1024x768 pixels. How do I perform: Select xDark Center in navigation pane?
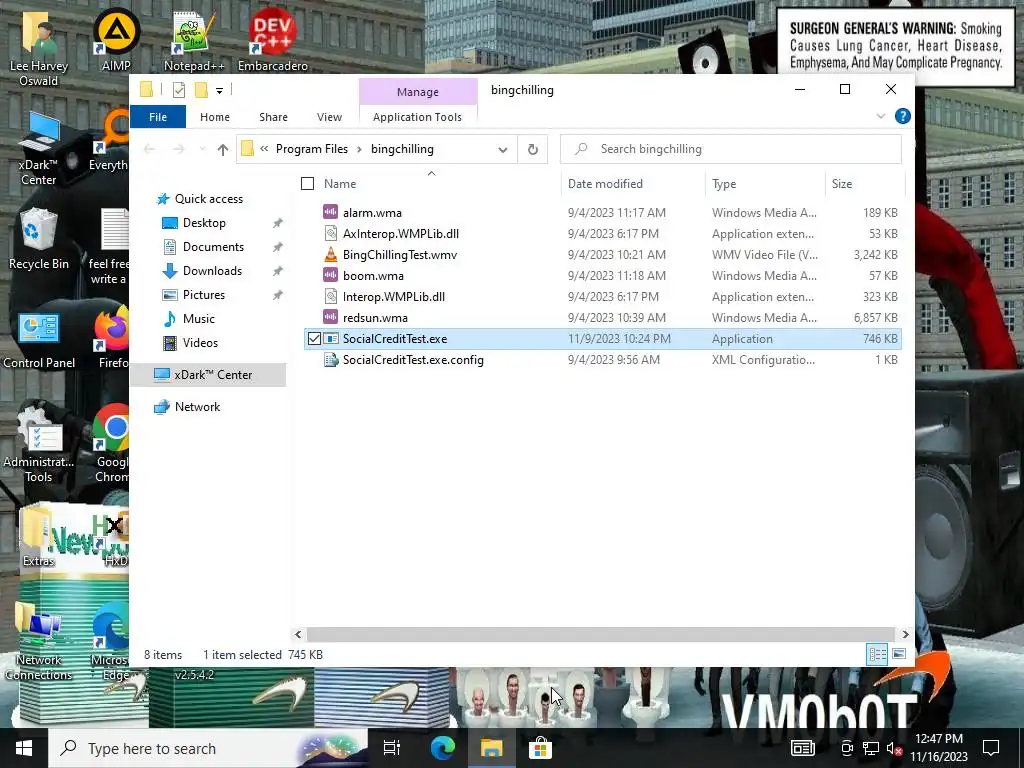tap(208, 375)
